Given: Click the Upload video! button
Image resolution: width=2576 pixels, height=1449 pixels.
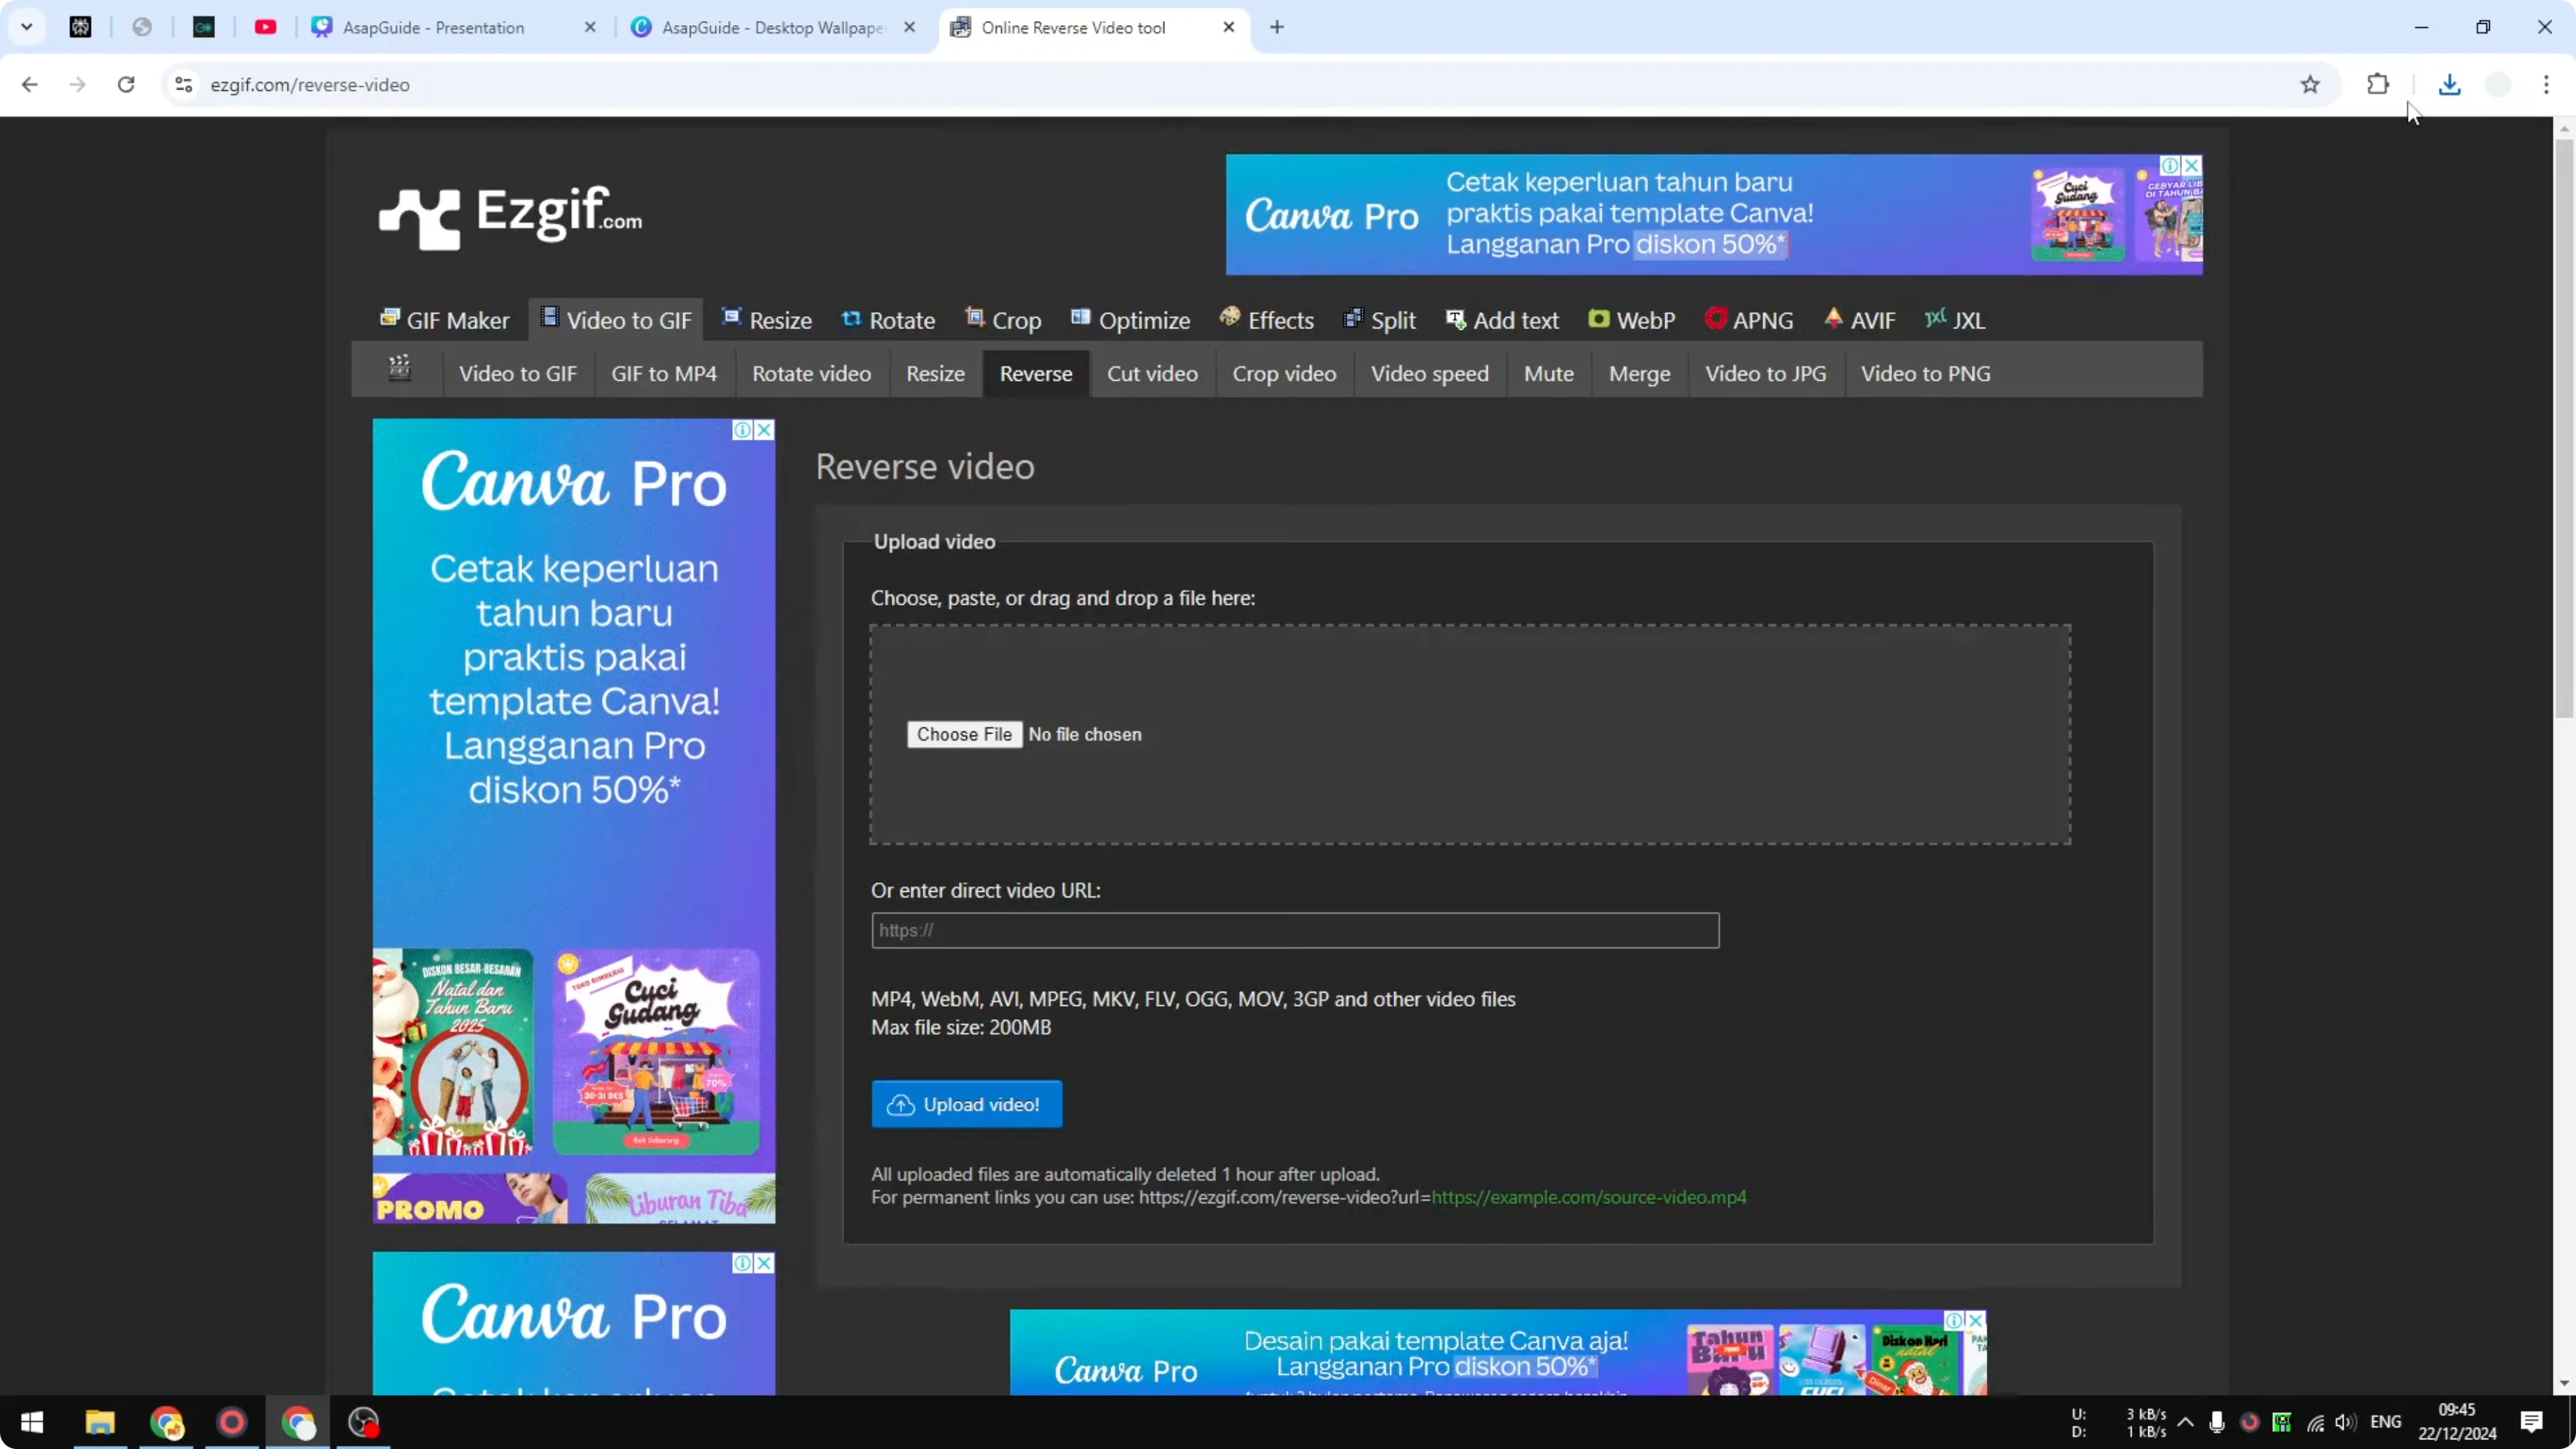Looking at the screenshot, I should 966,1103.
